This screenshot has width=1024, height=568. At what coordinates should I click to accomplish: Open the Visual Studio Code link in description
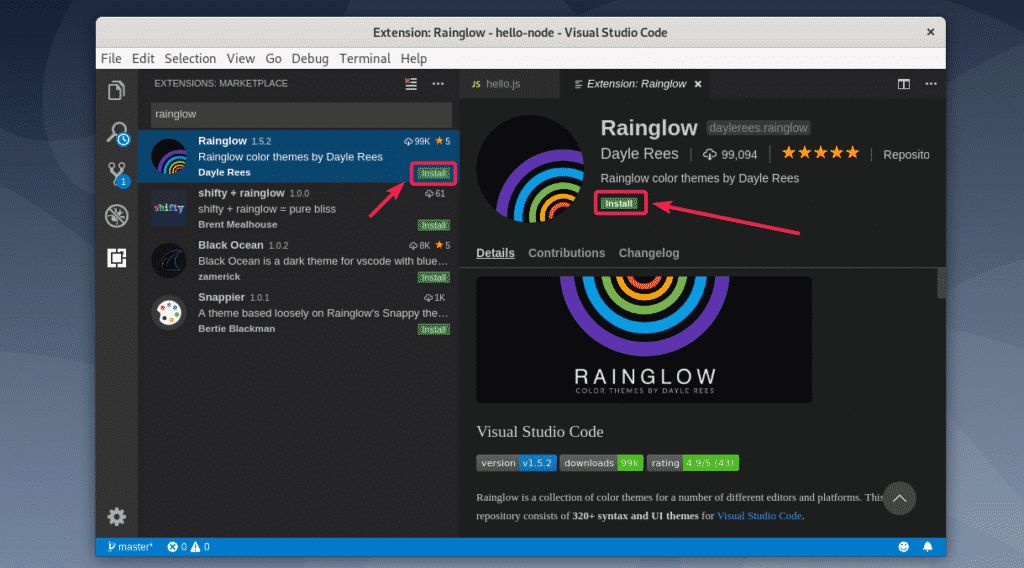(758, 516)
